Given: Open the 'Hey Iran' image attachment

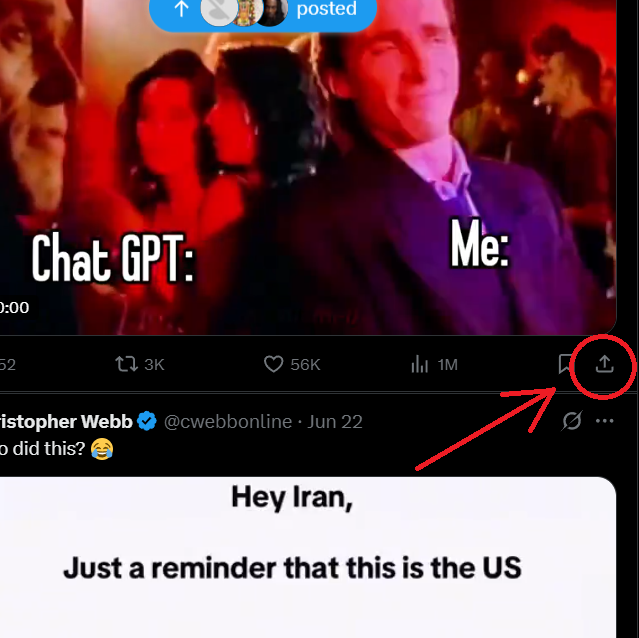Looking at the screenshot, I should coord(308,557).
